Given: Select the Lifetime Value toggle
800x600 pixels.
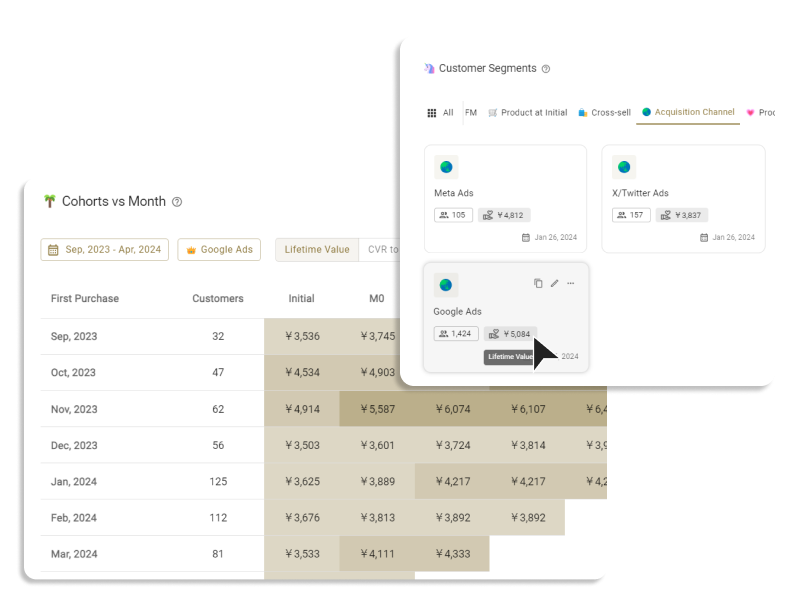Looking at the screenshot, I should point(317,249).
